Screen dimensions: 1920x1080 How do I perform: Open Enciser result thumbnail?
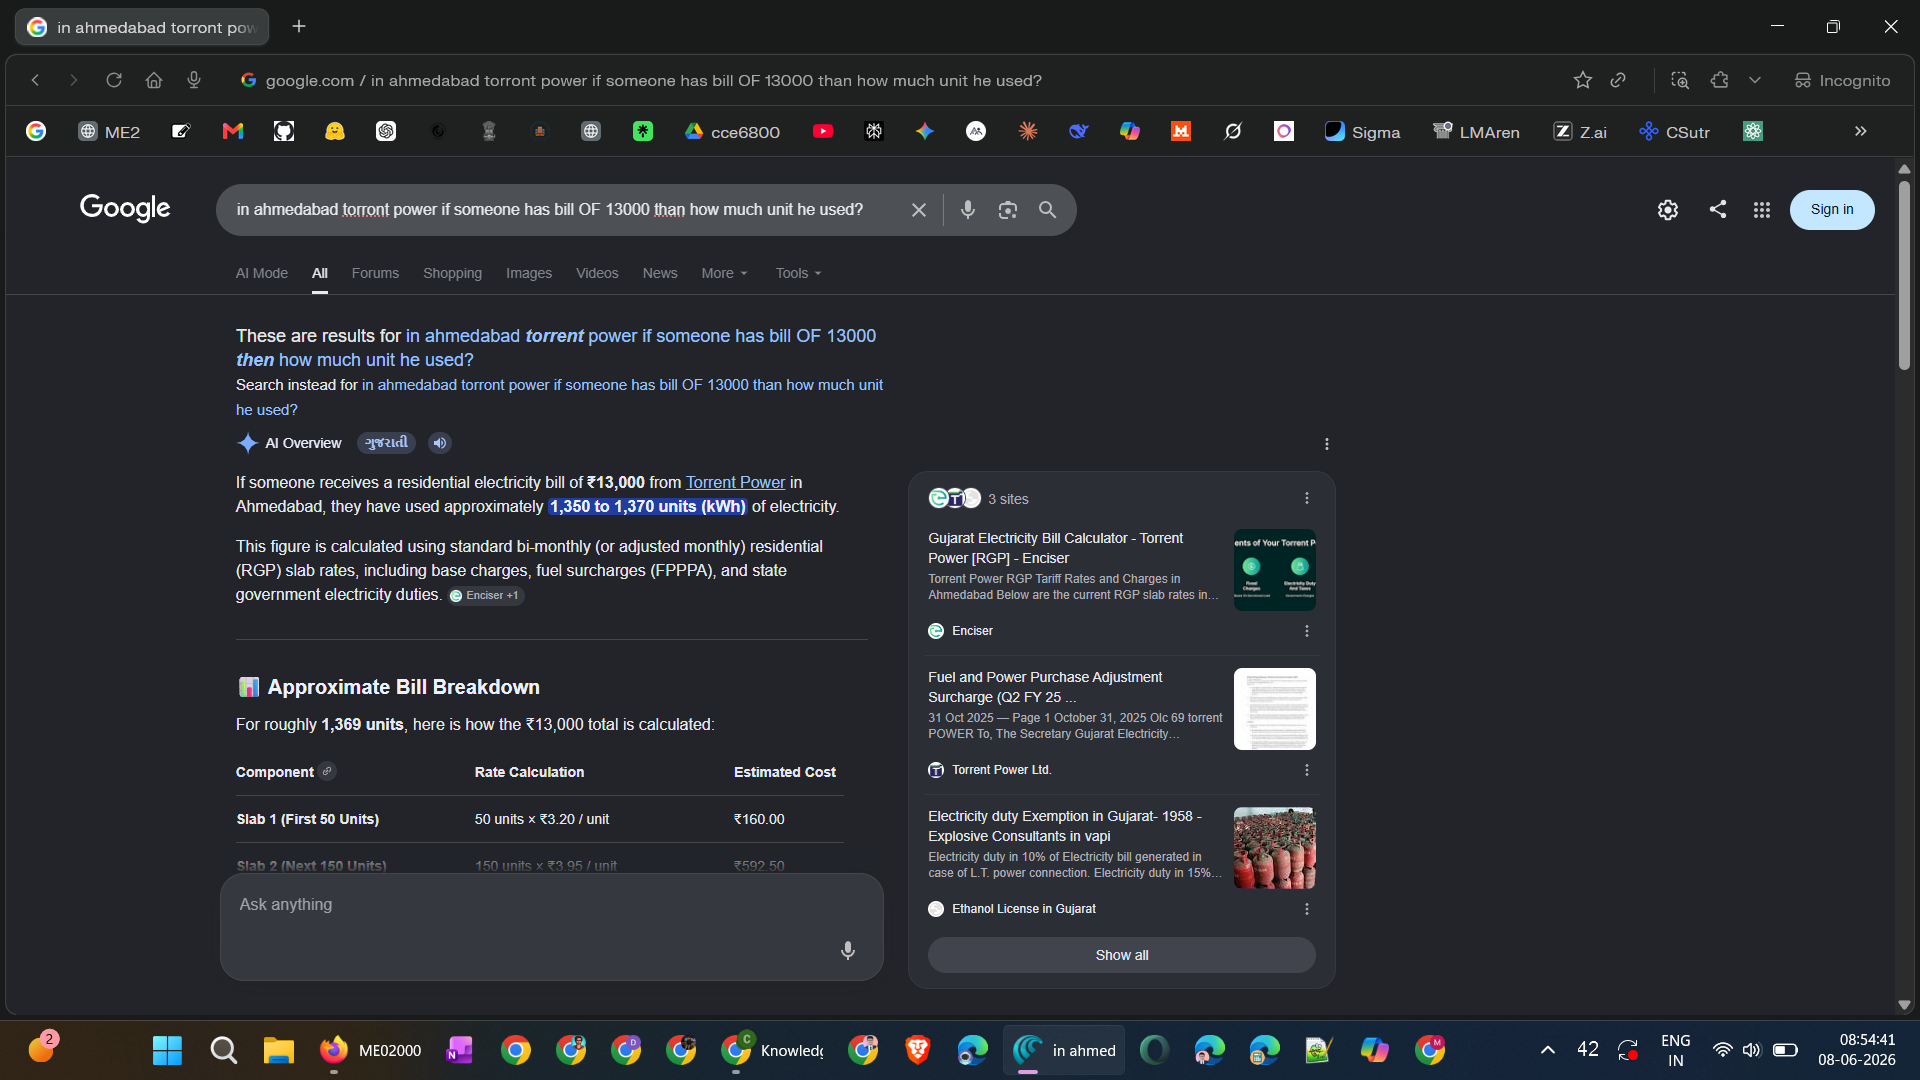click(1275, 570)
